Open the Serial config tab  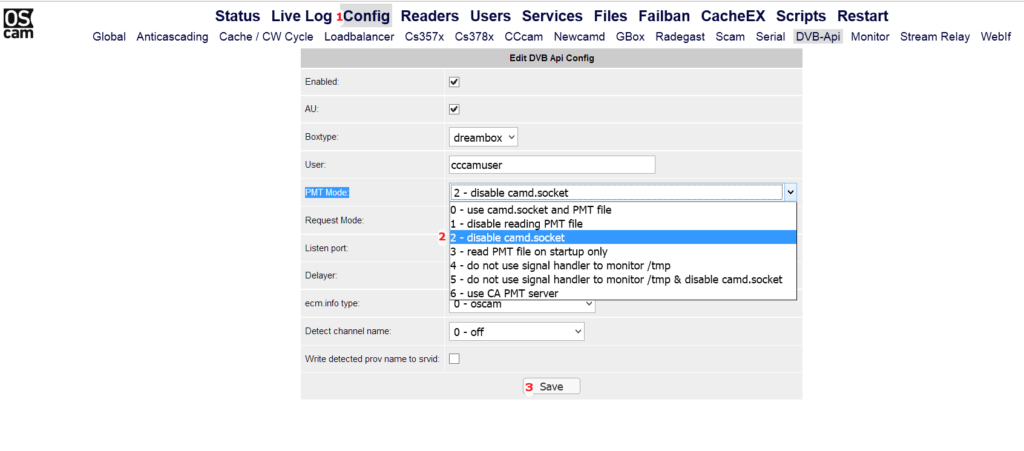click(770, 37)
